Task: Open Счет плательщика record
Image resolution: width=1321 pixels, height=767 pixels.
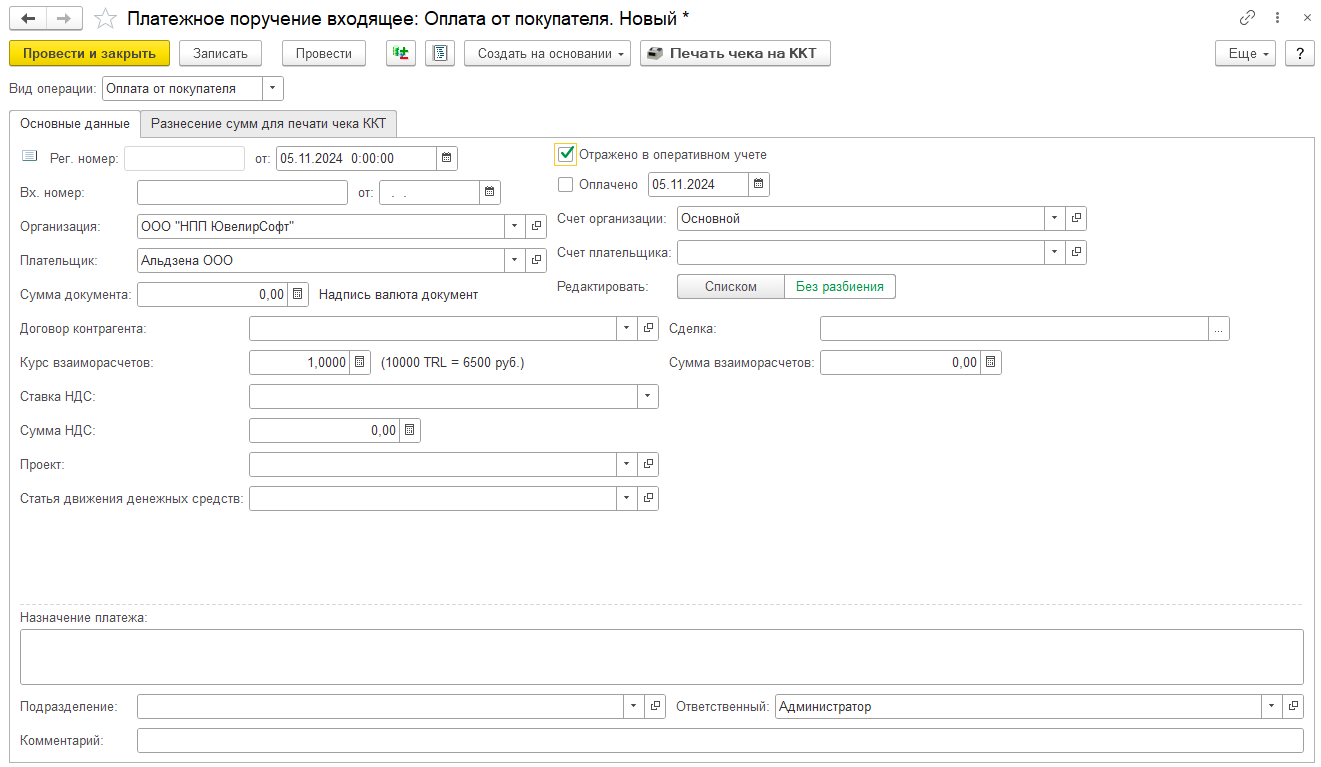Action: (1076, 252)
